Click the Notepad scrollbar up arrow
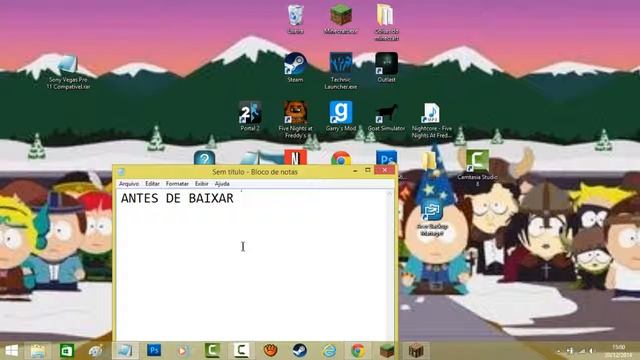This screenshot has height=360, width=640. 389,193
